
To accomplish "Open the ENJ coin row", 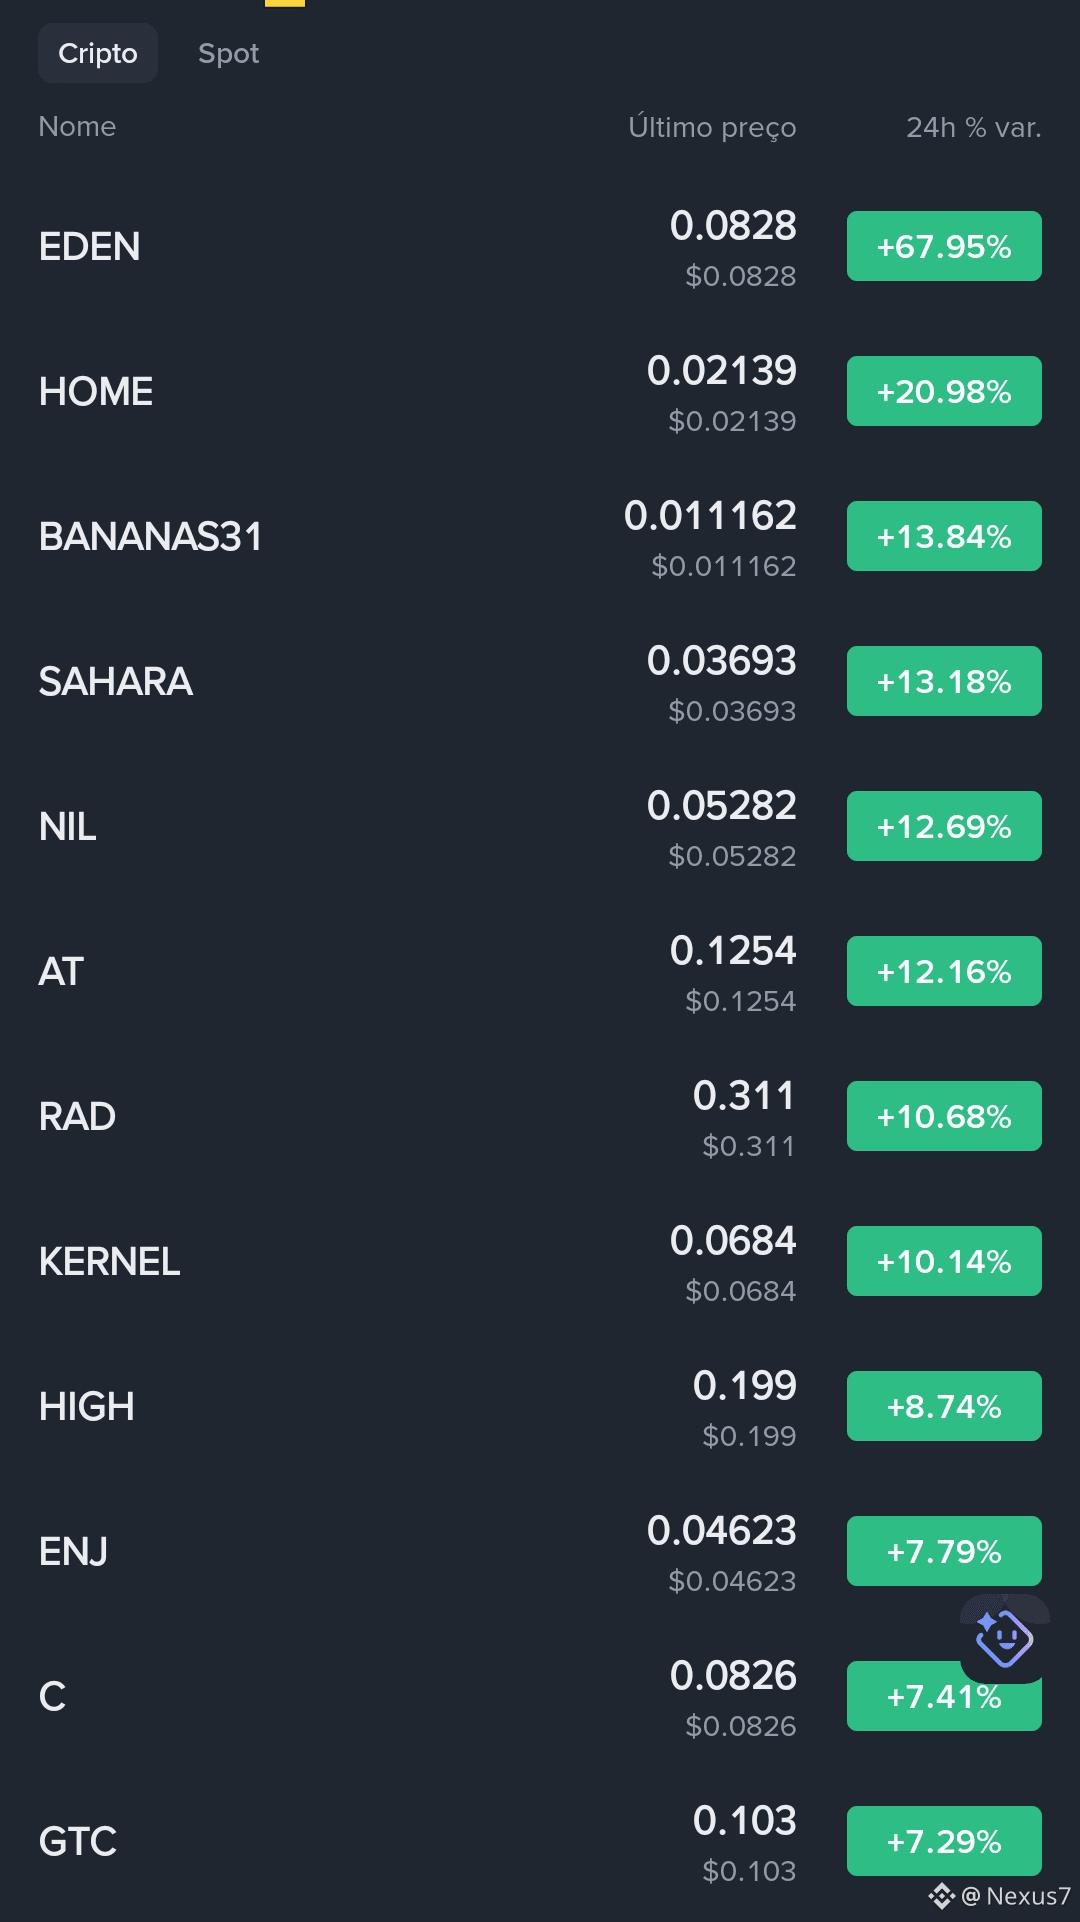I will 540,1552.
